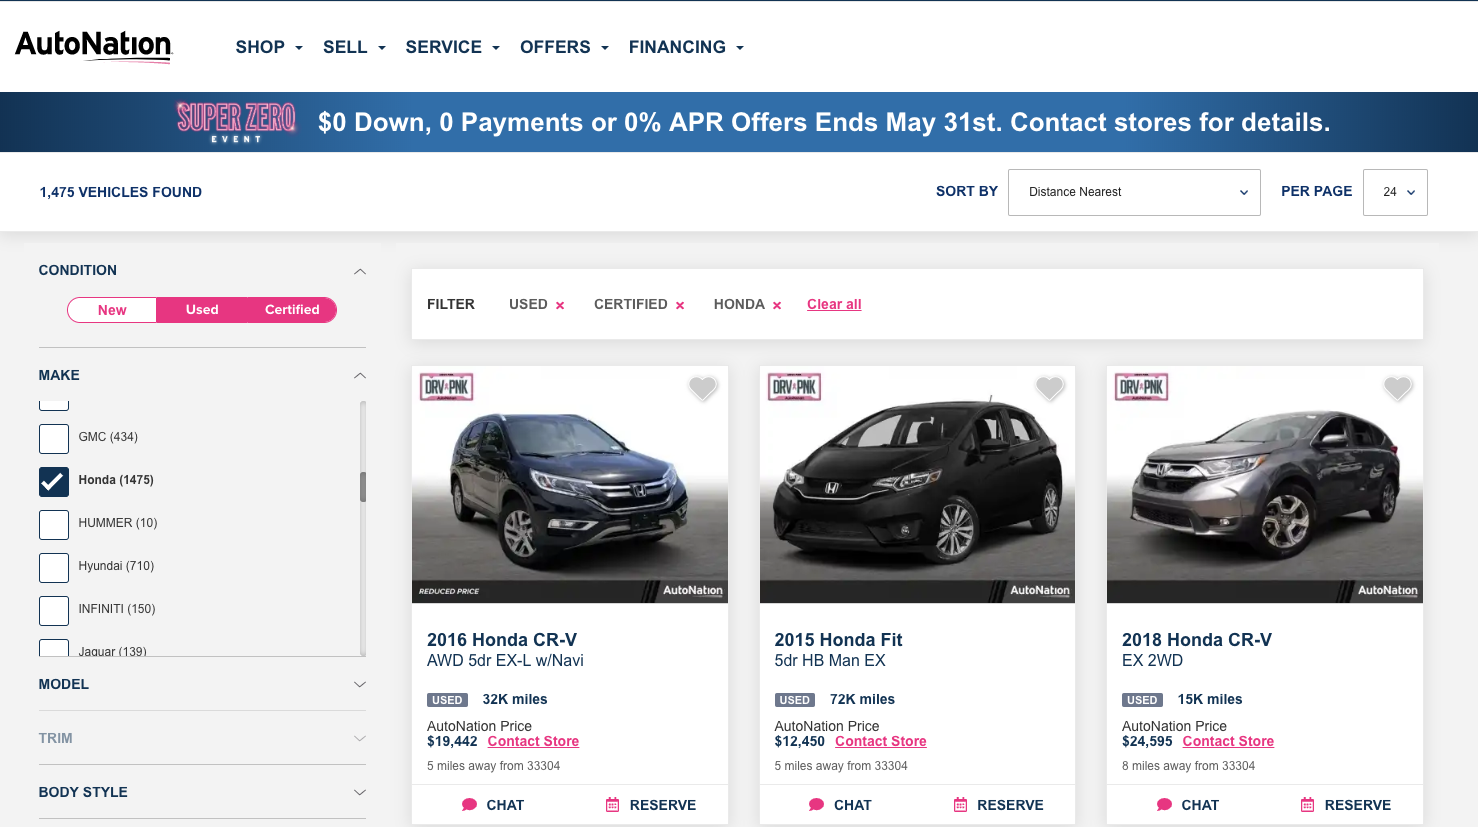This screenshot has width=1478, height=827.
Task: Uncheck the Honda make checkbox
Action: (x=54, y=481)
